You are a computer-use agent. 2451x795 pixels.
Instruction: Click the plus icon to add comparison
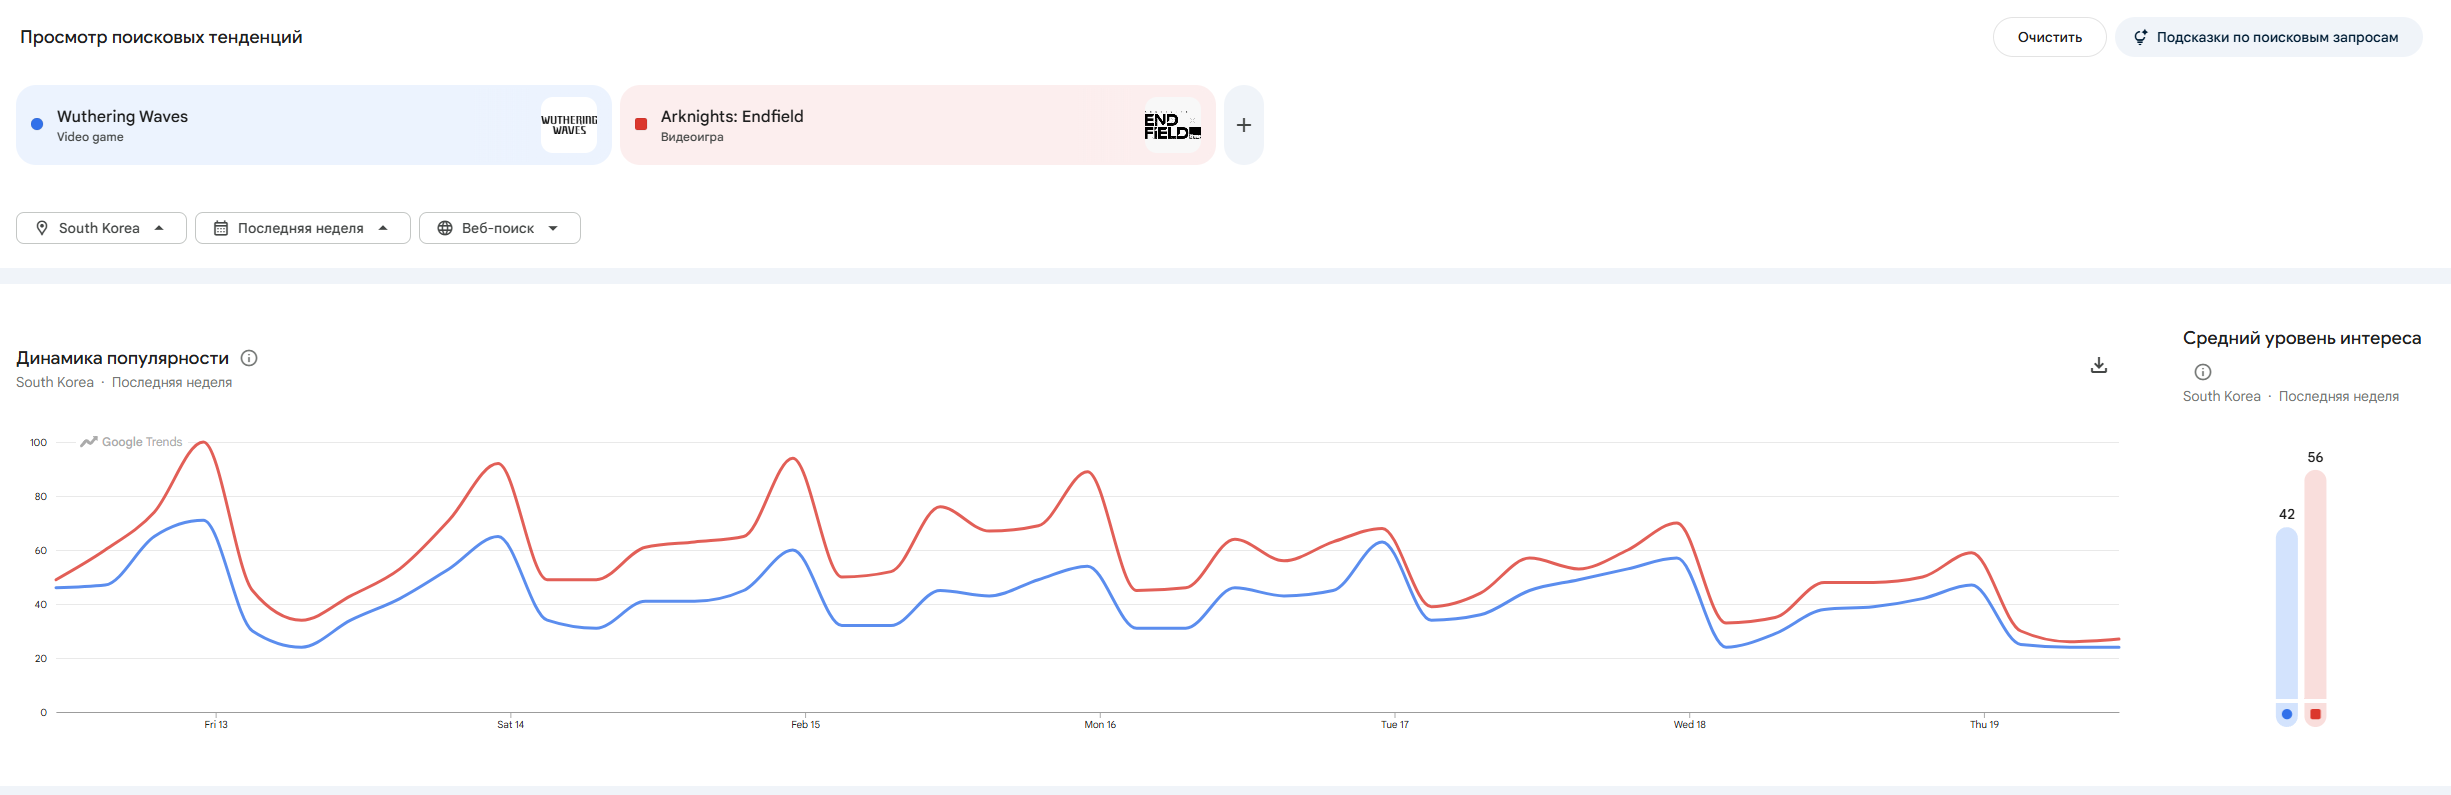(x=1243, y=125)
